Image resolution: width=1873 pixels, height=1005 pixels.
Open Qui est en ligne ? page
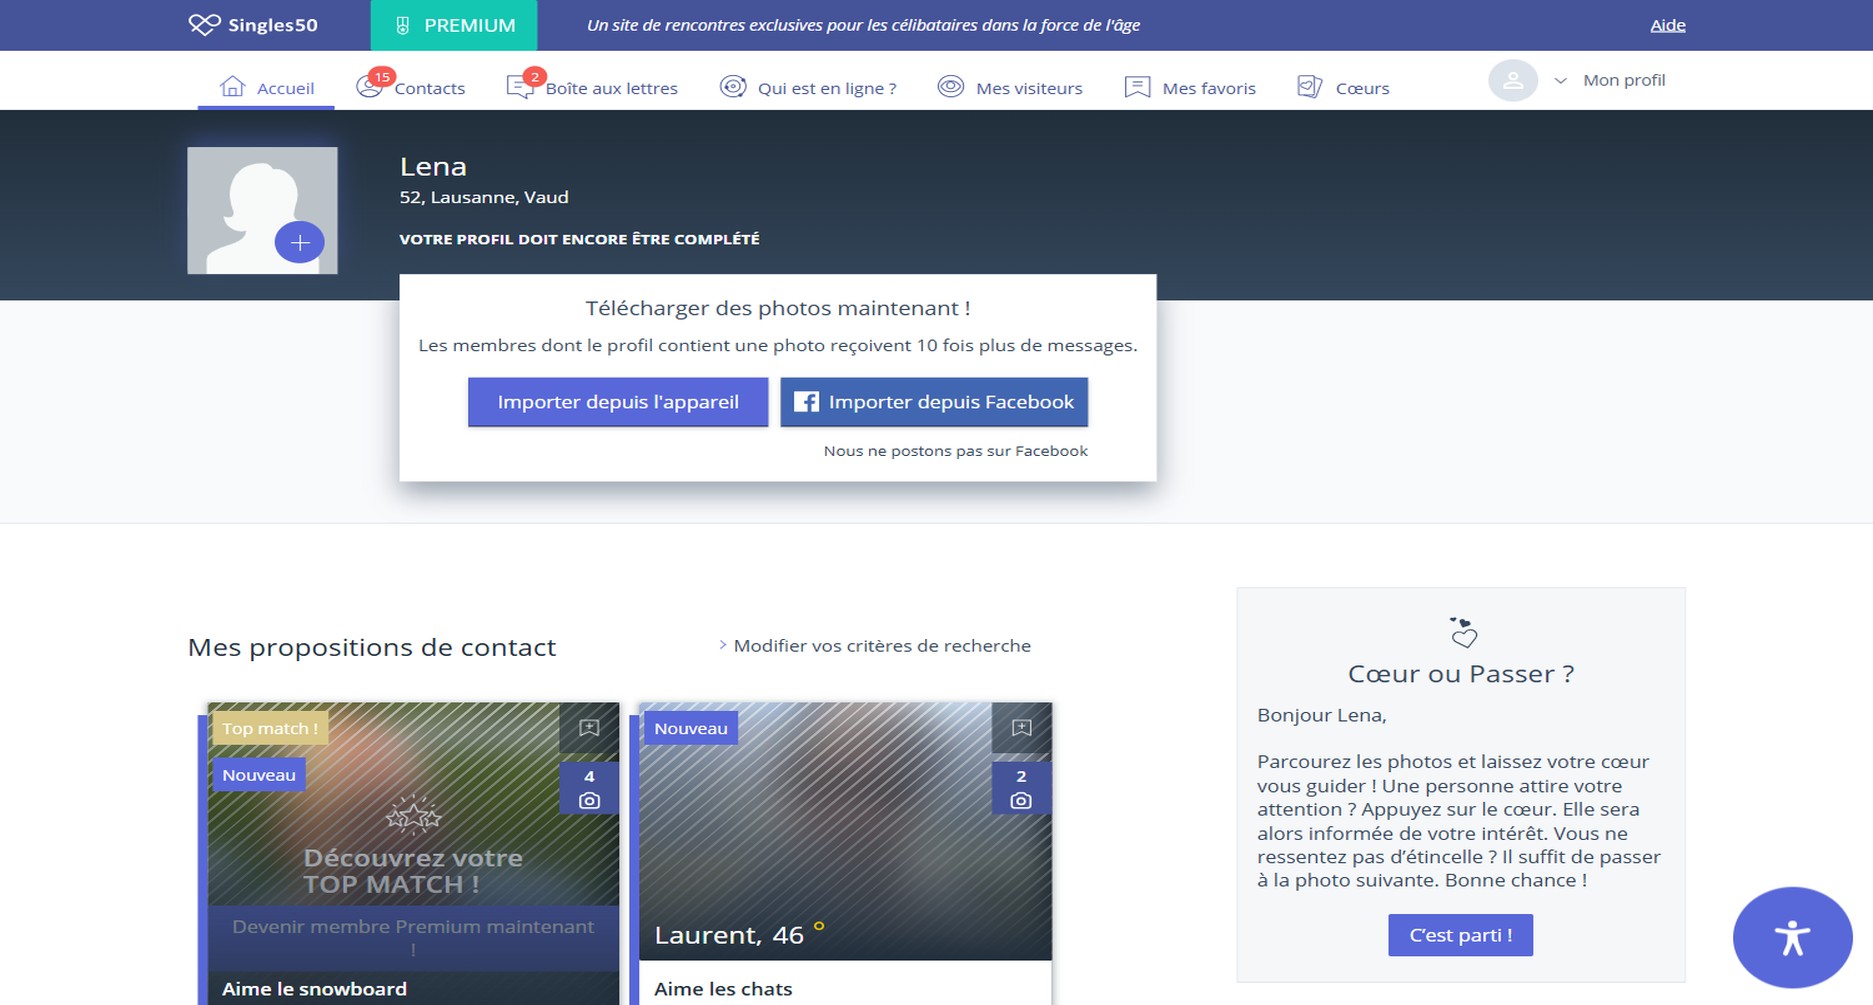click(x=808, y=87)
